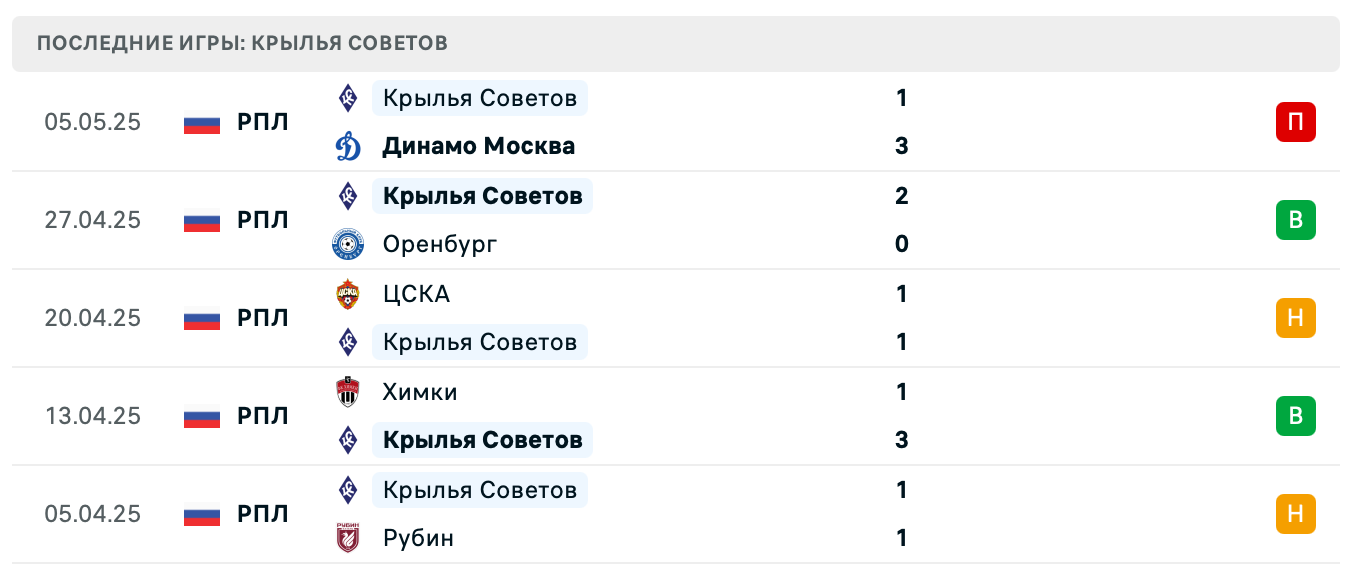Select РПЛ label in the 13.04.25 row
This screenshot has width=1352, height=578.
pyautogui.click(x=263, y=416)
